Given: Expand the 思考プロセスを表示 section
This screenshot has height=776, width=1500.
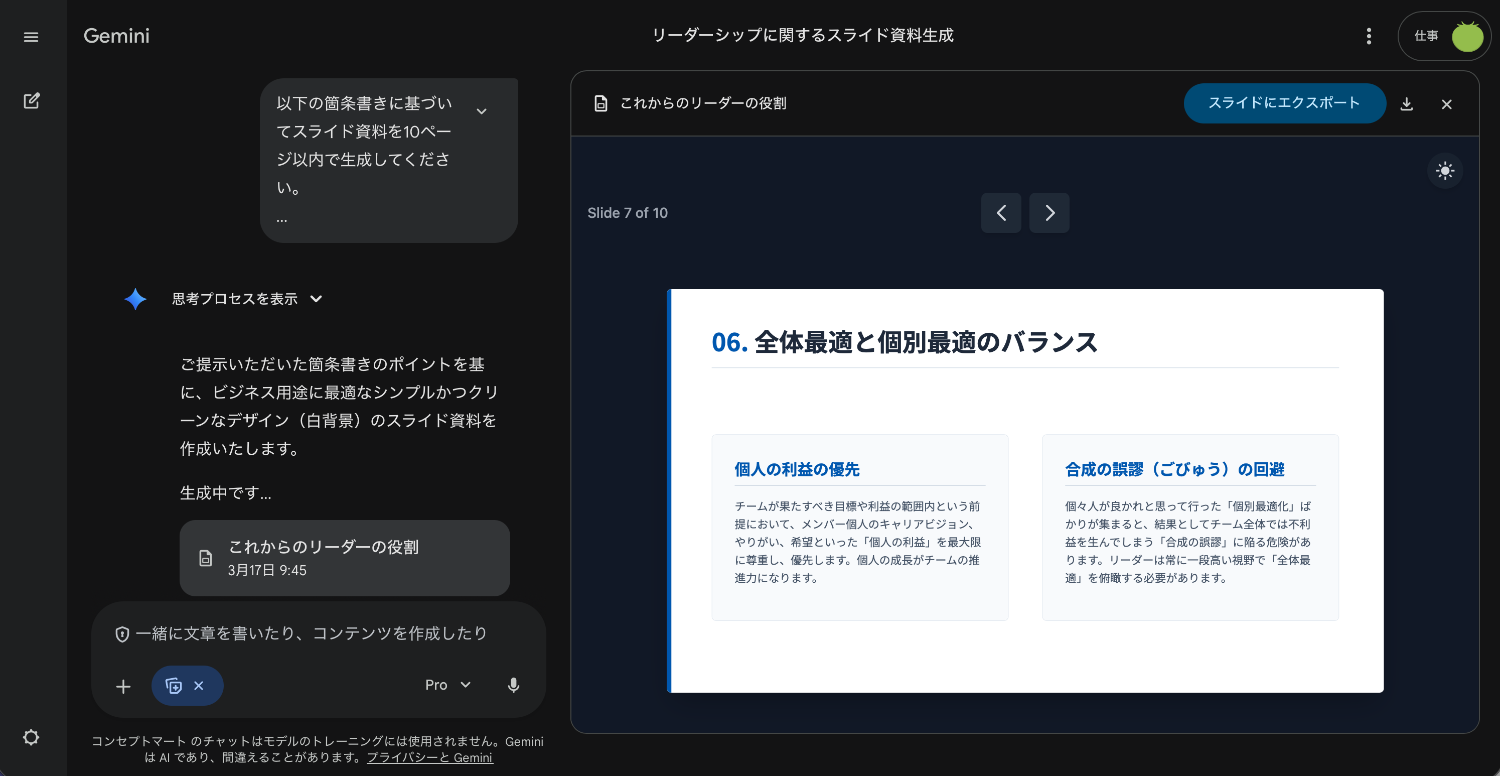Looking at the screenshot, I should tap(246, 299).
